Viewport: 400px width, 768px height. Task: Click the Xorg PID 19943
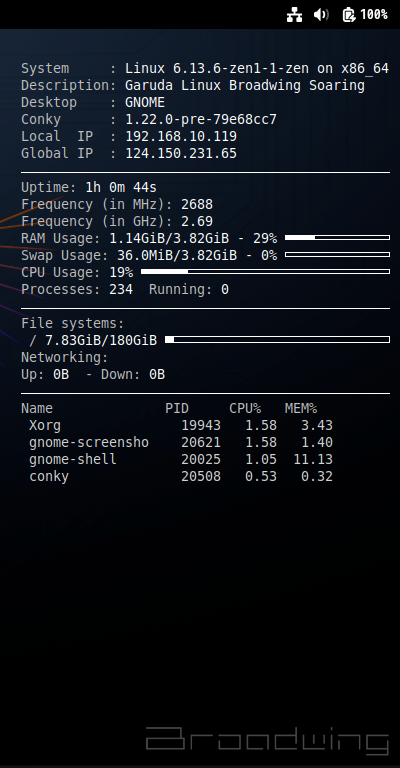click(x=201, y=426)
